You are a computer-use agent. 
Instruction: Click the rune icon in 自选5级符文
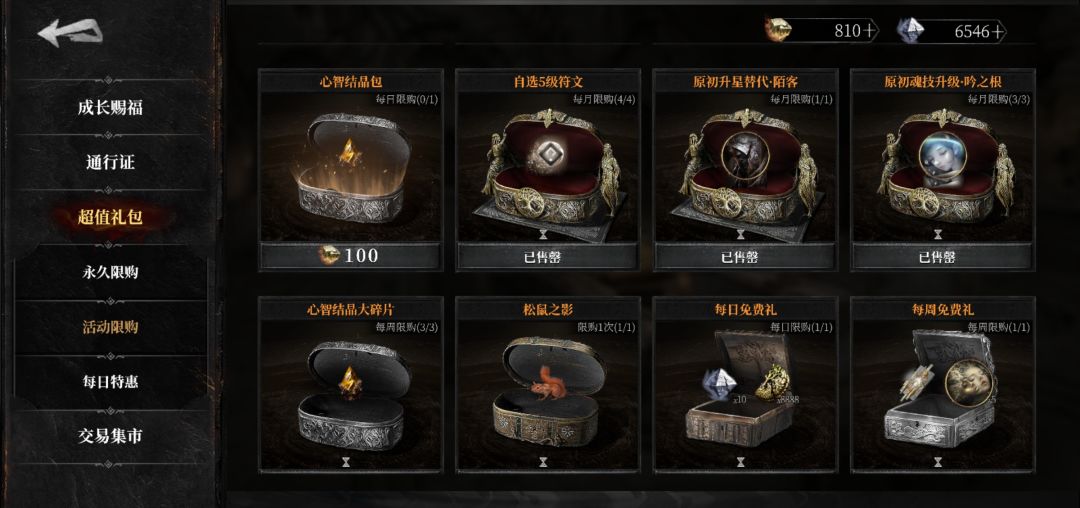pos(547,154)
